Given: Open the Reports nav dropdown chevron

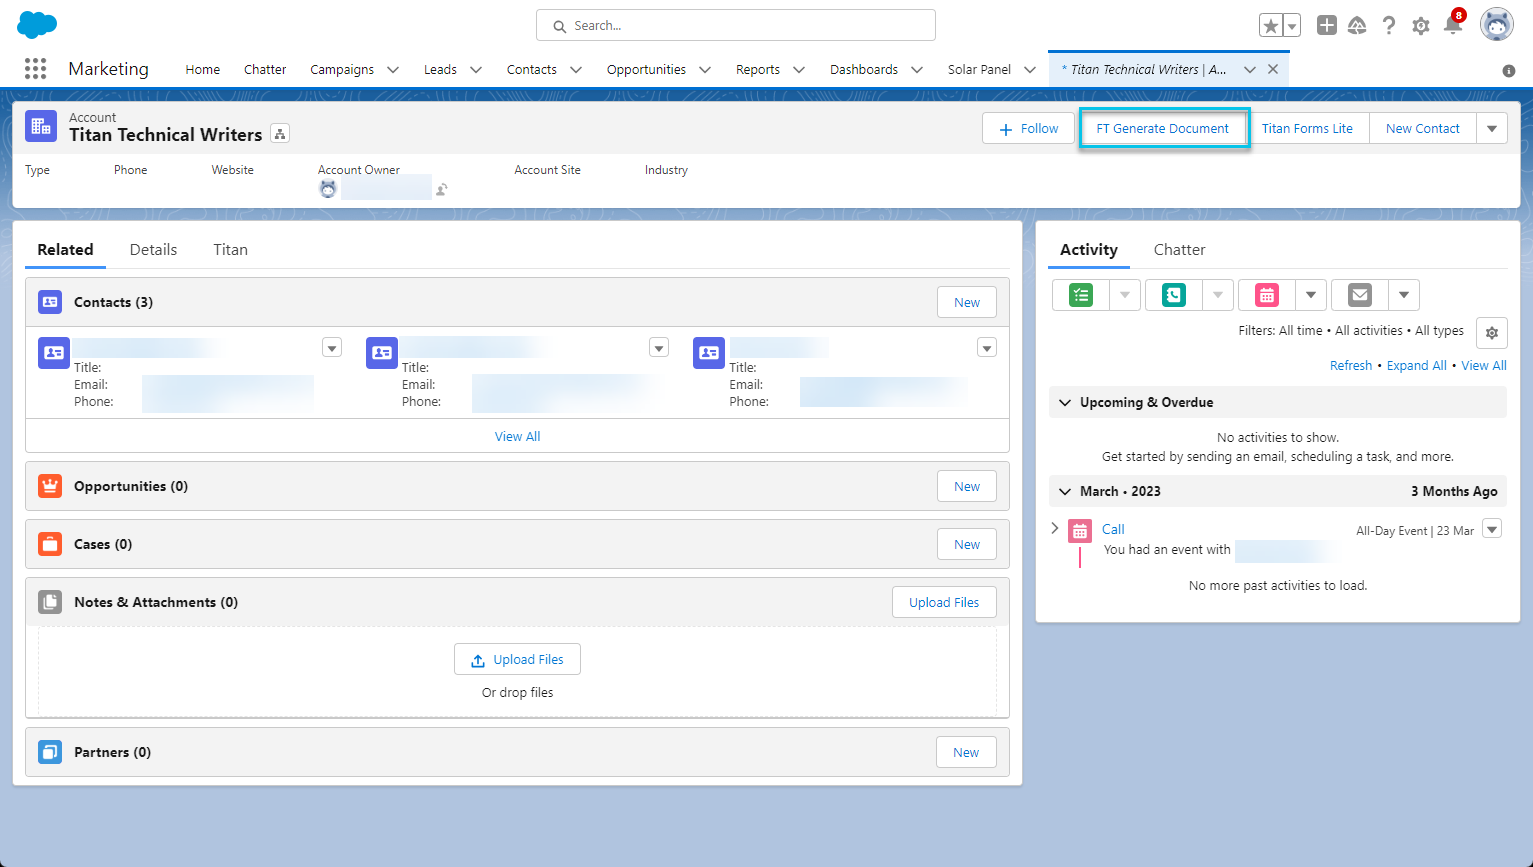Looking at the screenshot, I should point(799,69).
